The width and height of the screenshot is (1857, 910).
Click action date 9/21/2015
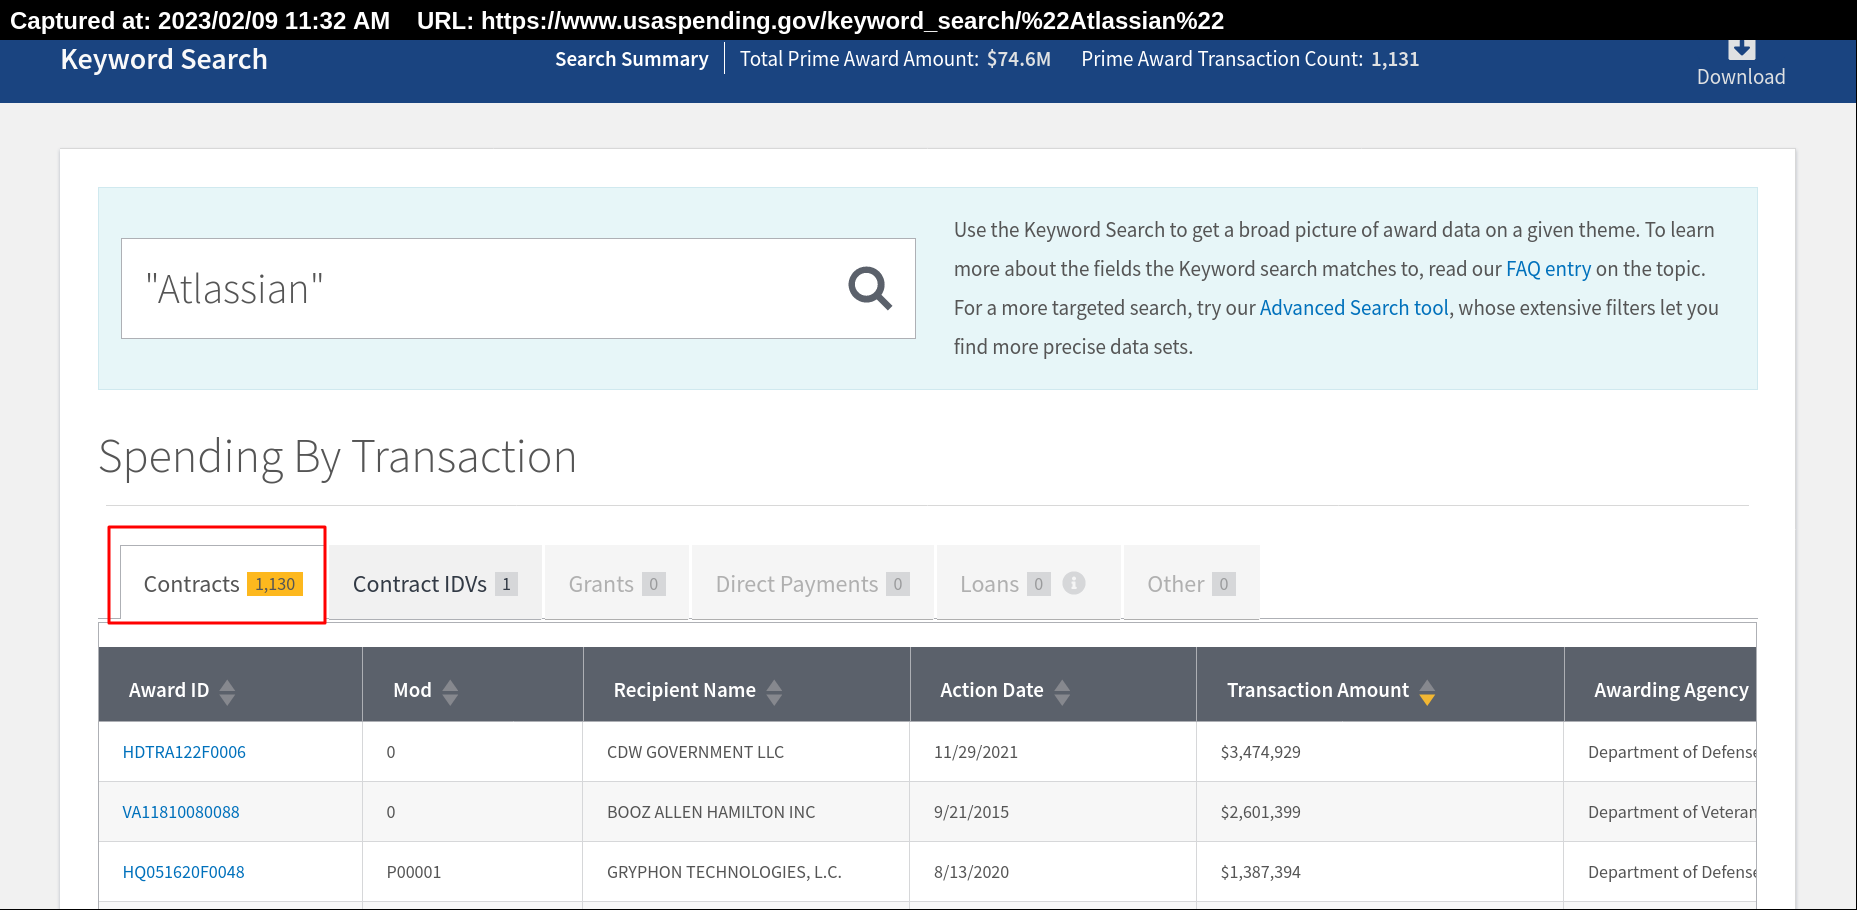pyautogui.click(x=971, y=812)
